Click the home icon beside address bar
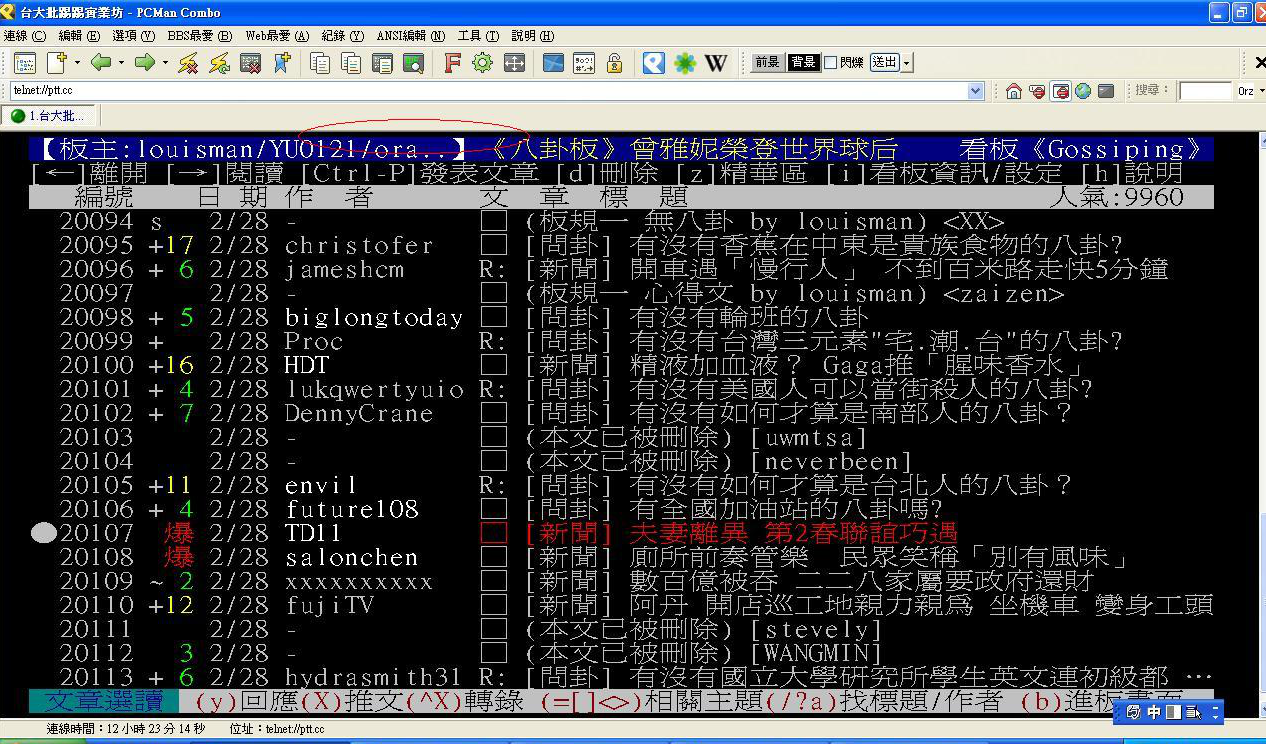Image resolution: width=1266 pixels, height=744 pixels. coord(1014,91)
